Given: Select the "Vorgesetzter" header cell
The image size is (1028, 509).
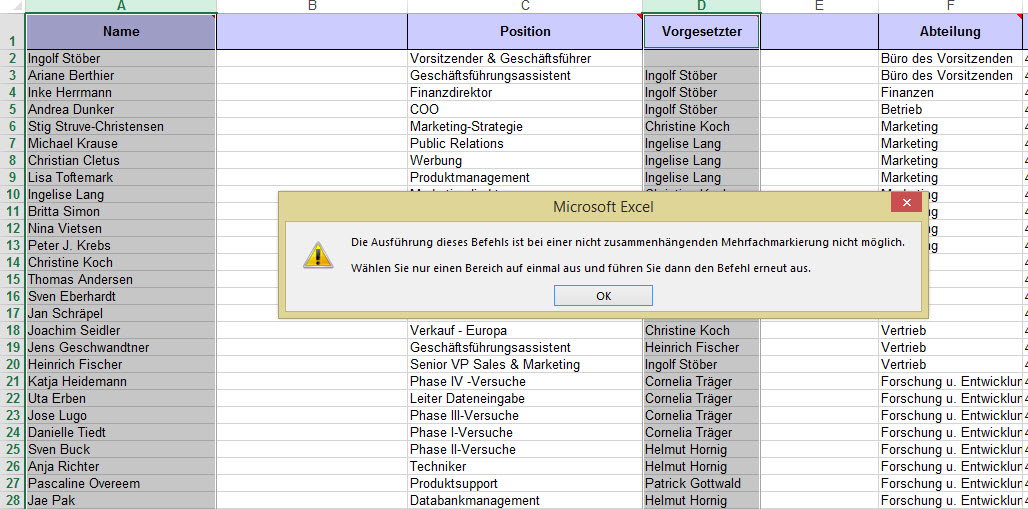Looking at the screenshot, I should click(701, 32).
